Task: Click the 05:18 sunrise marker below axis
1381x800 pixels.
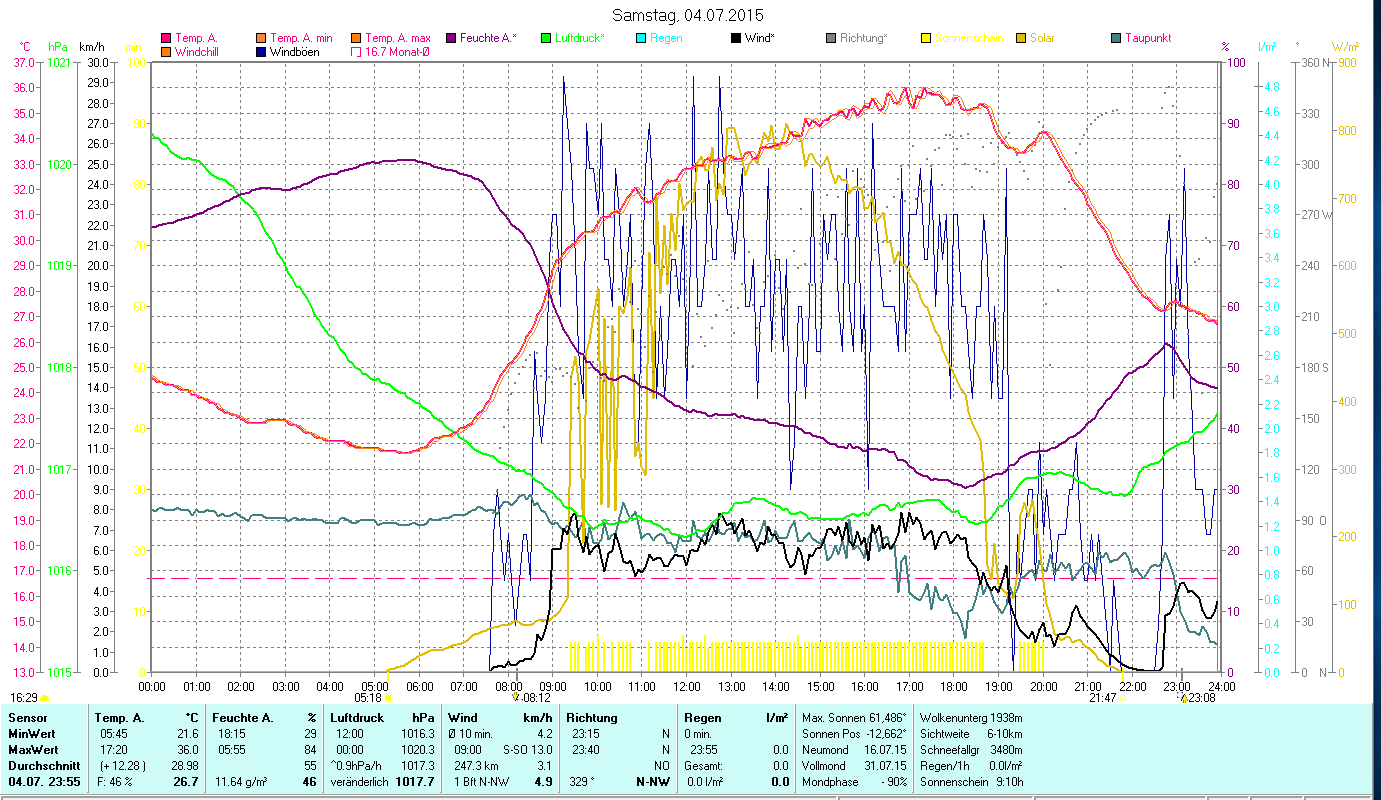Action: [x=369, y=698]
